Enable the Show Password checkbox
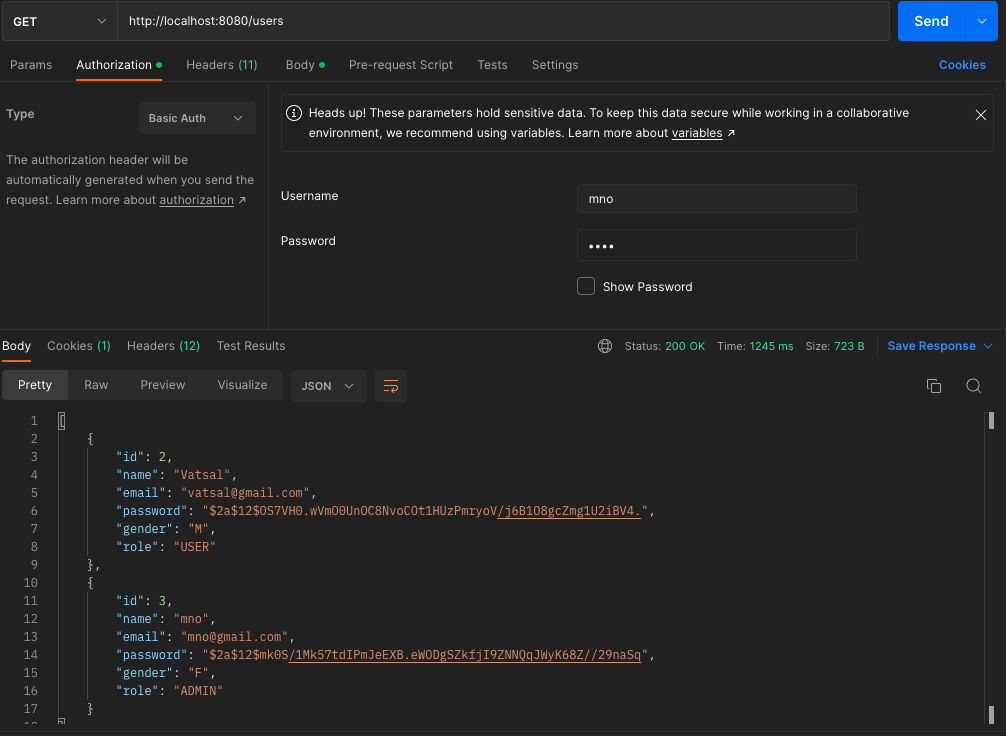The height and width of the screenshot is (736, 1006). [x=586, y=286]
